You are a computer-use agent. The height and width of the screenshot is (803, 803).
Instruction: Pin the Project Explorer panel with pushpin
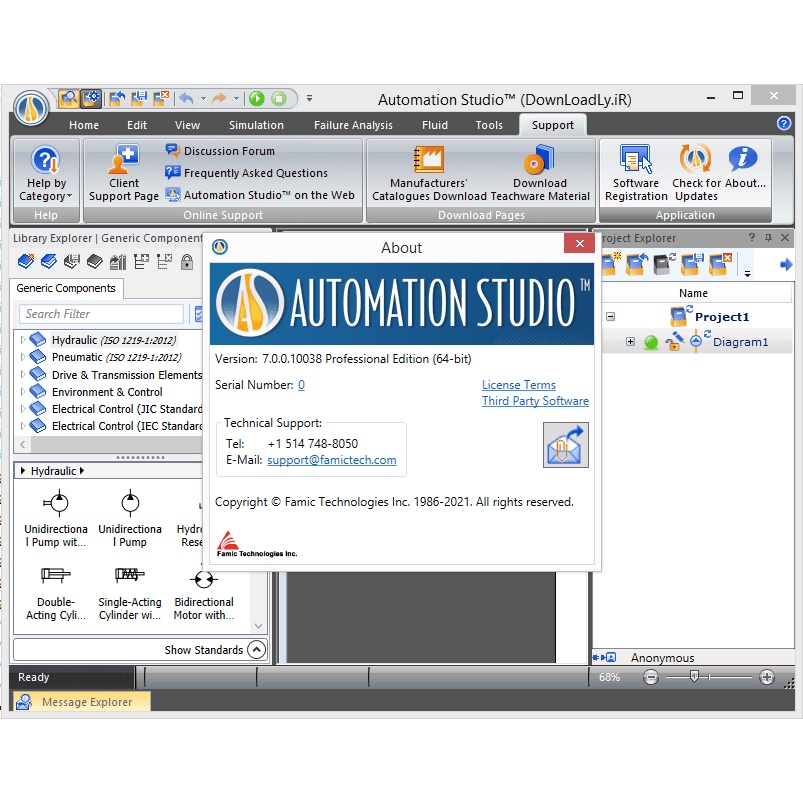[768, 238]
